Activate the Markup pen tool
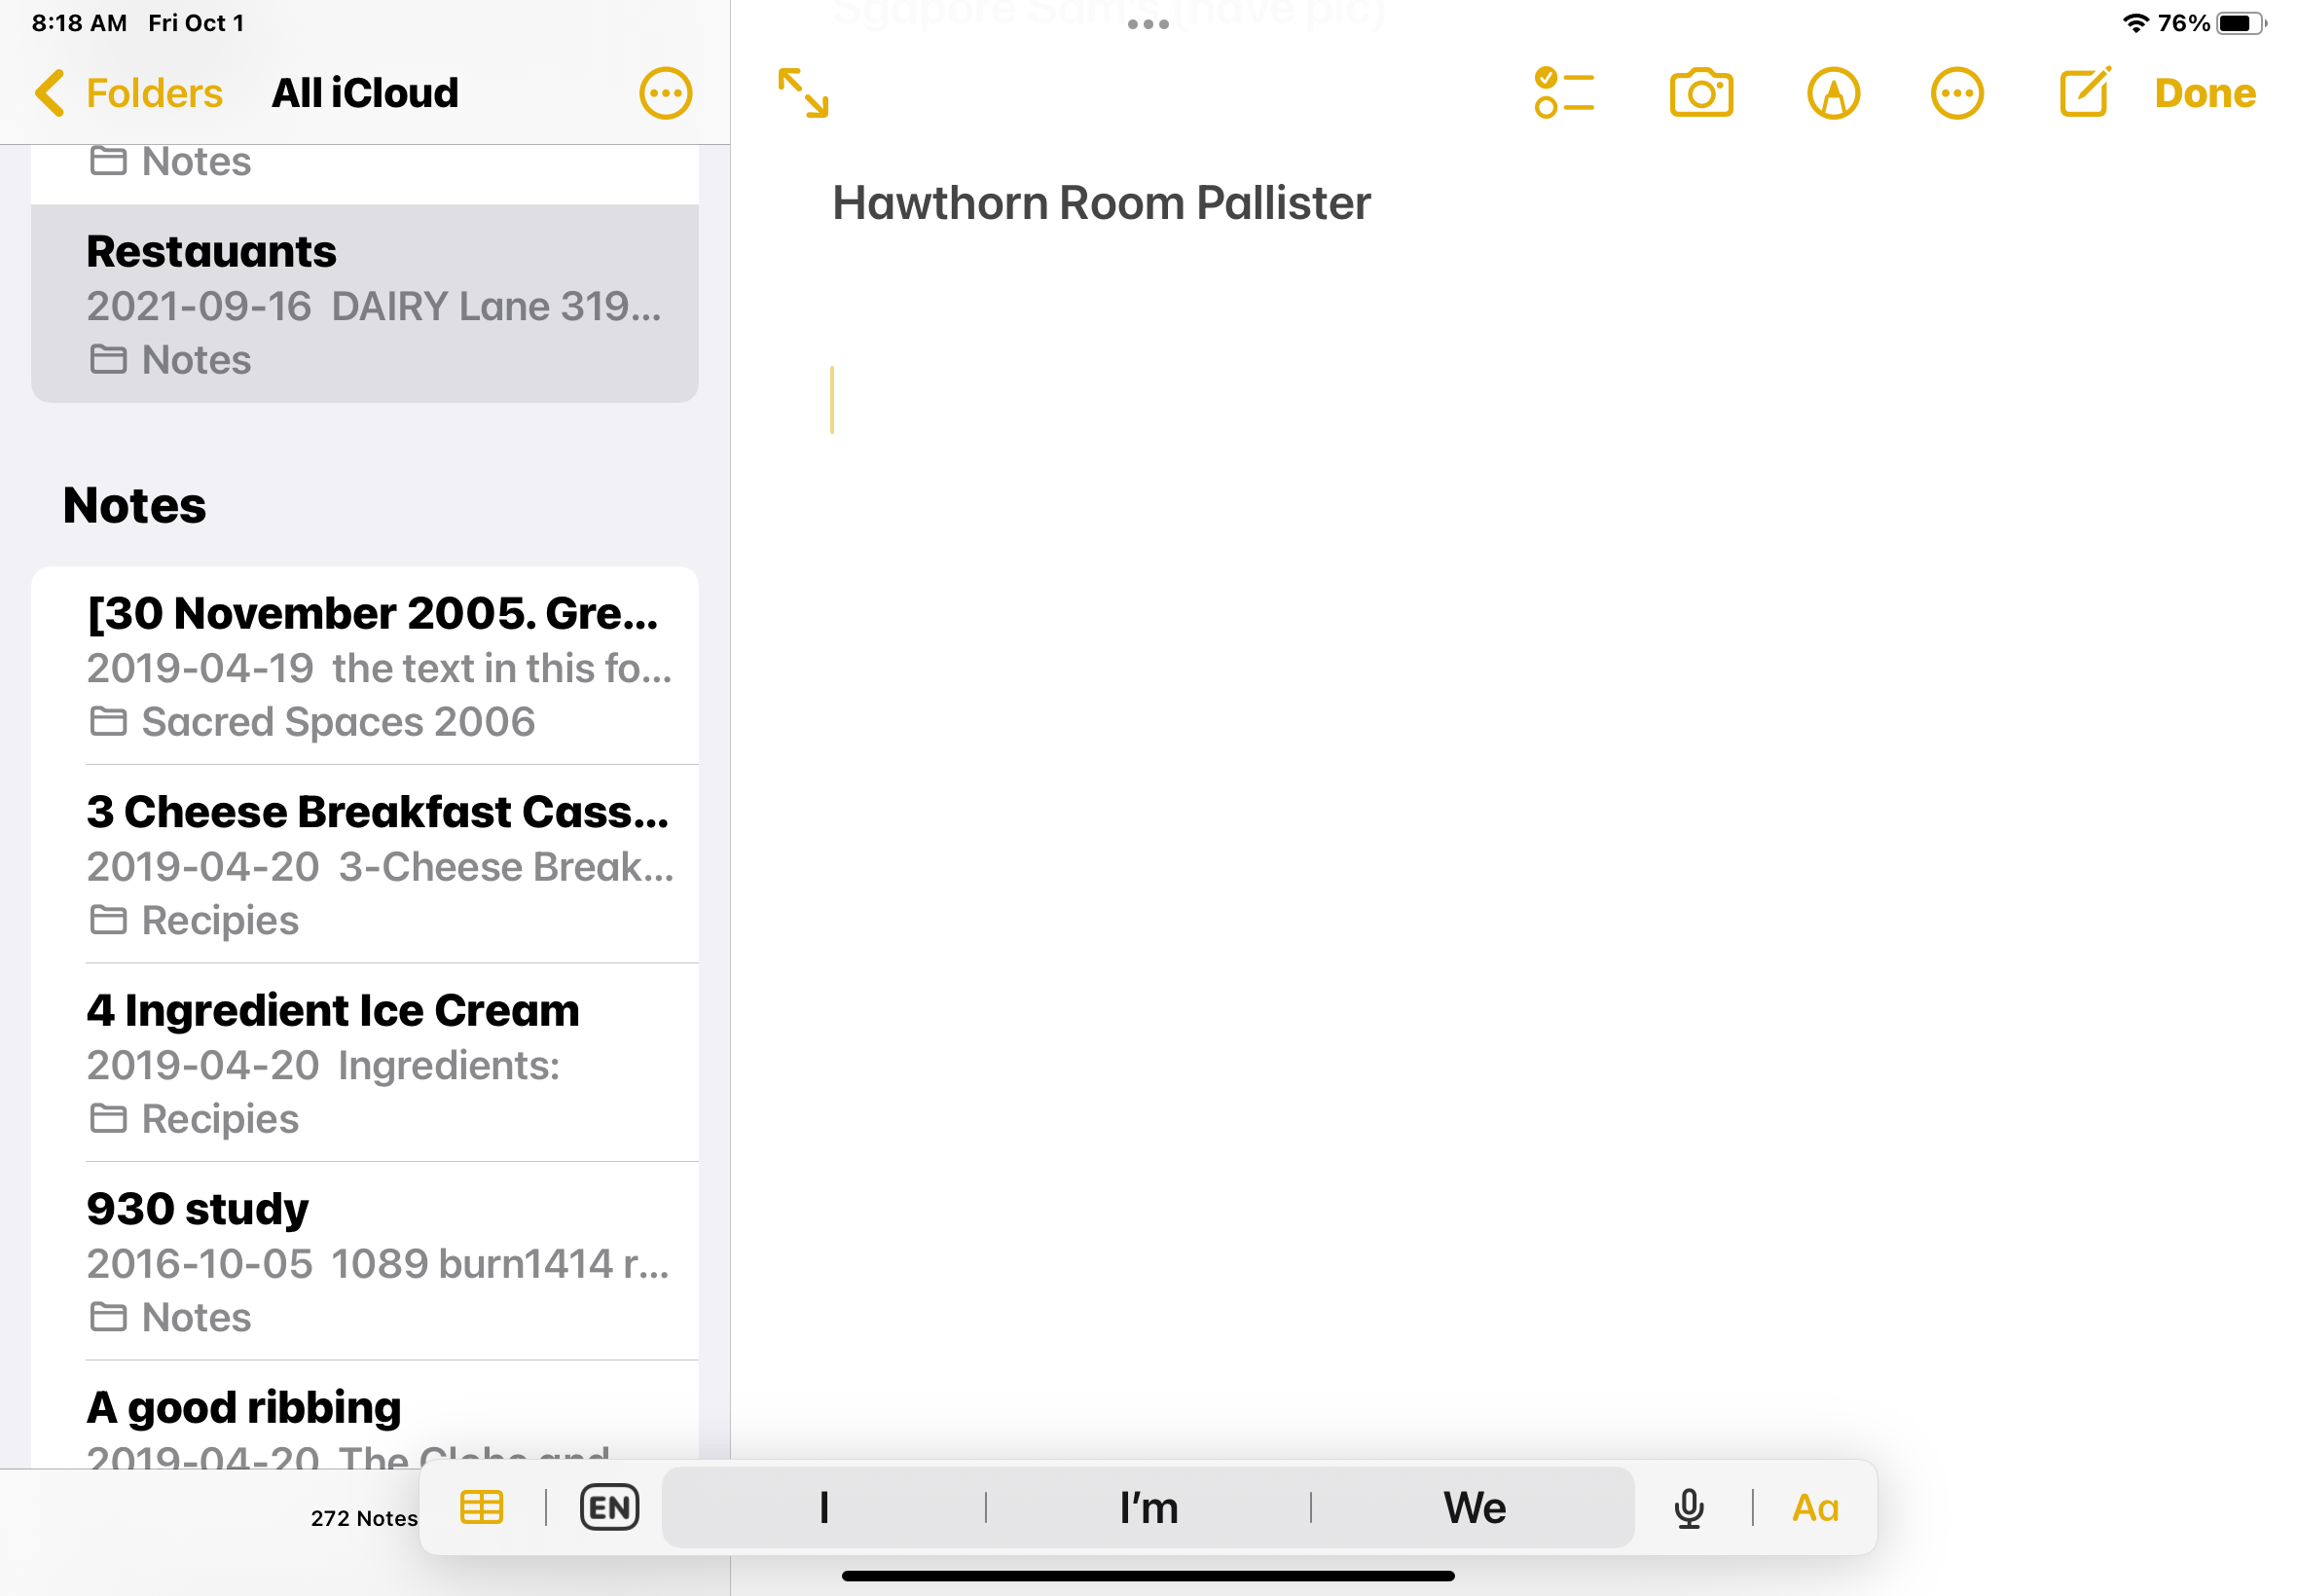This screenshot has width=2297, height=1596. [x=1832, y=93]
